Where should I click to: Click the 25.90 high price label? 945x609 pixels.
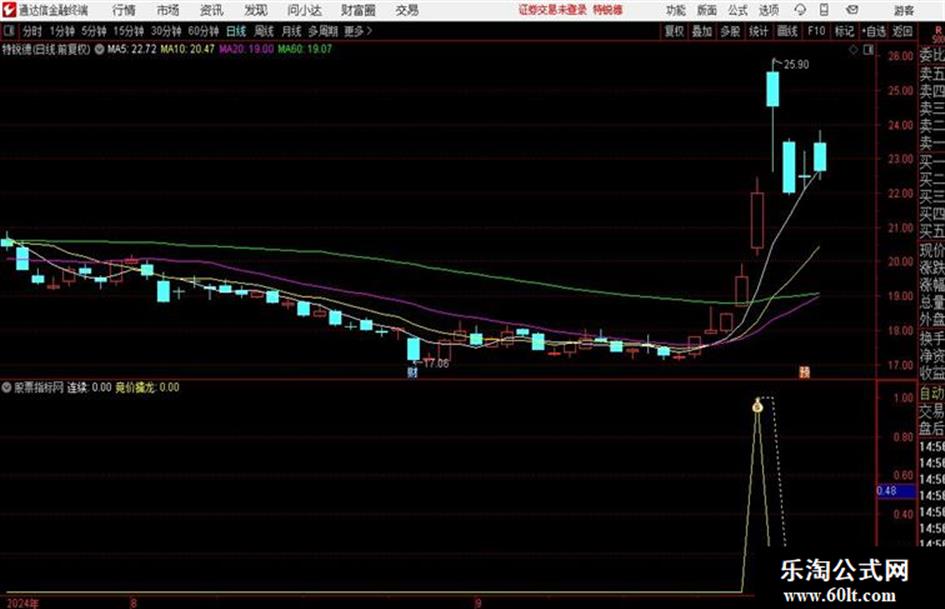796,65
